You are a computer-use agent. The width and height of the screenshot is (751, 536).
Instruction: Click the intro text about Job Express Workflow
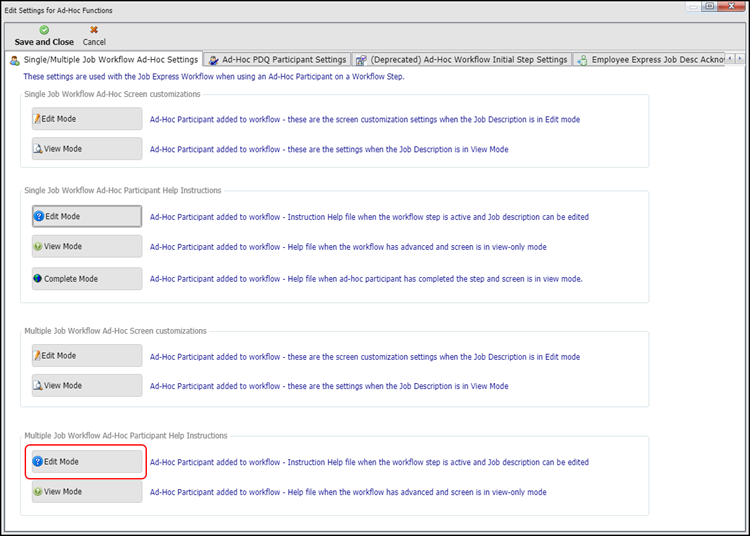click(214, 76)
